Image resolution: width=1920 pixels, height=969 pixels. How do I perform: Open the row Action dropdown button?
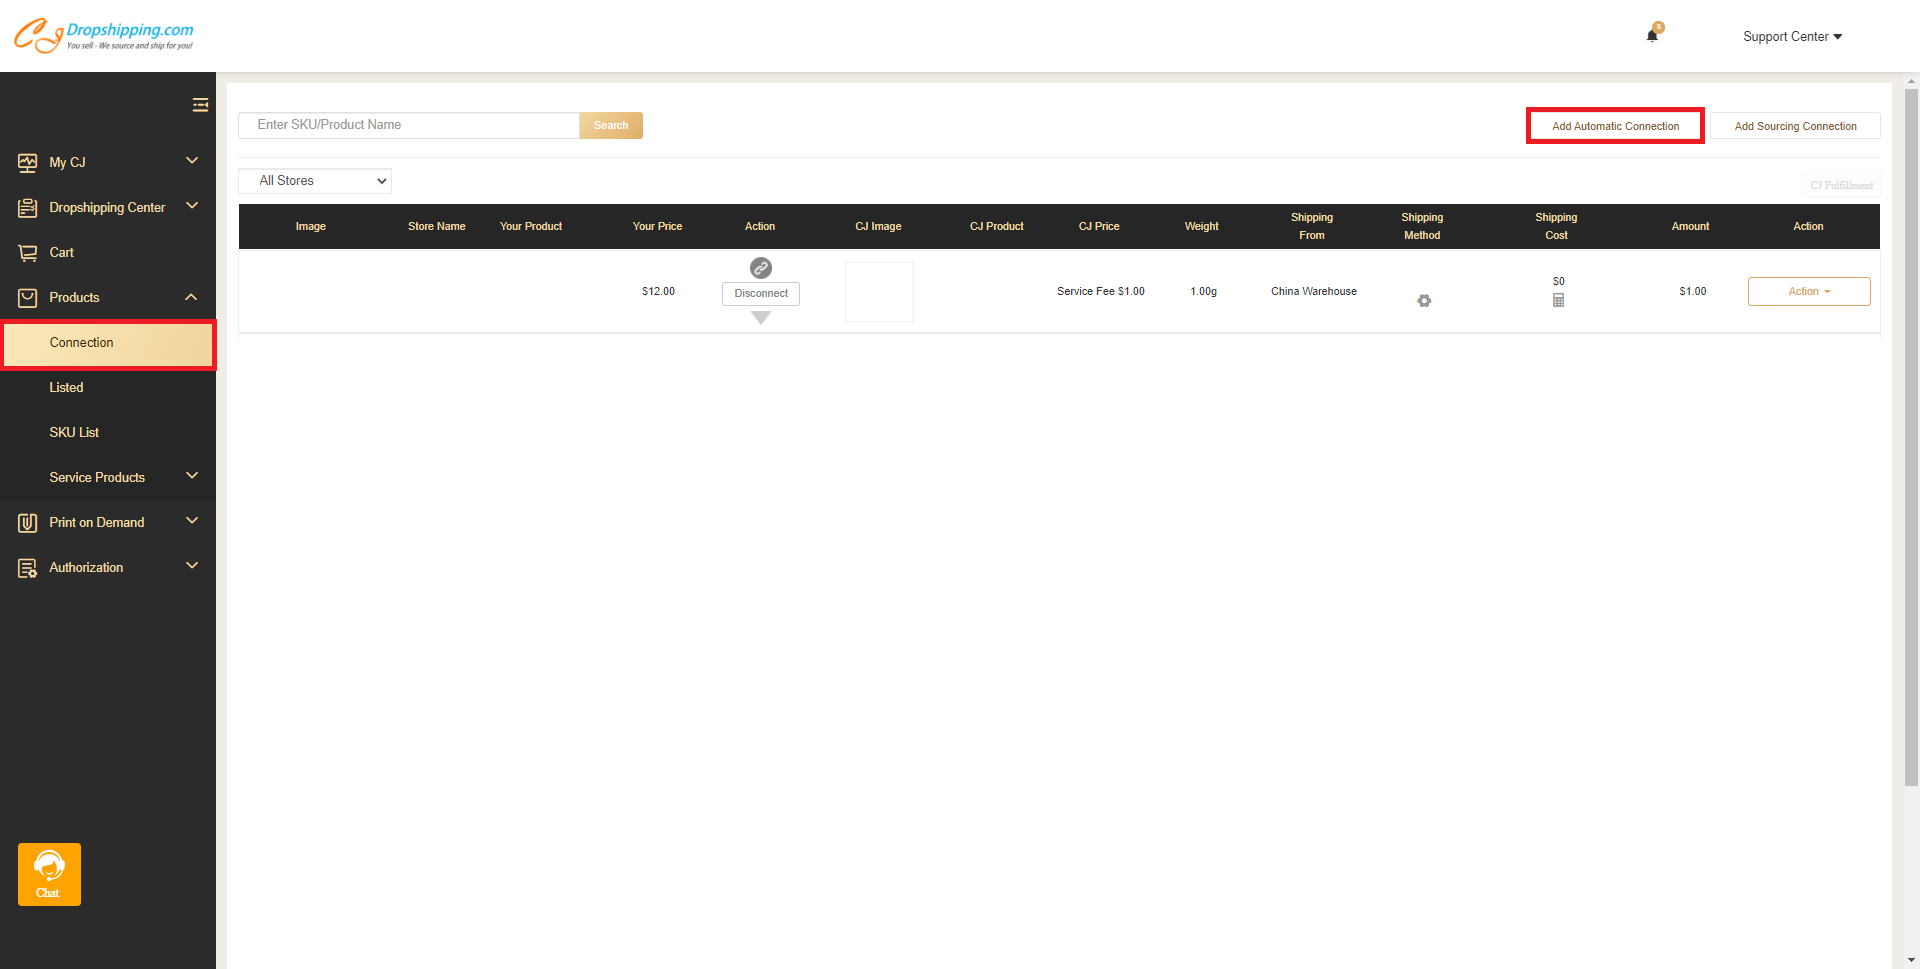coord(1808,292)
